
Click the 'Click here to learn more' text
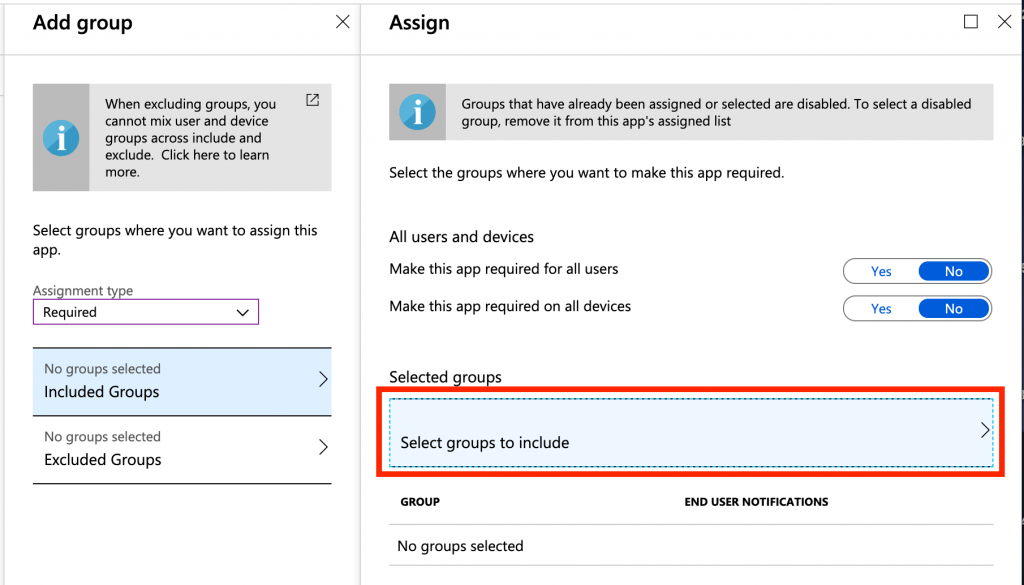187,163
